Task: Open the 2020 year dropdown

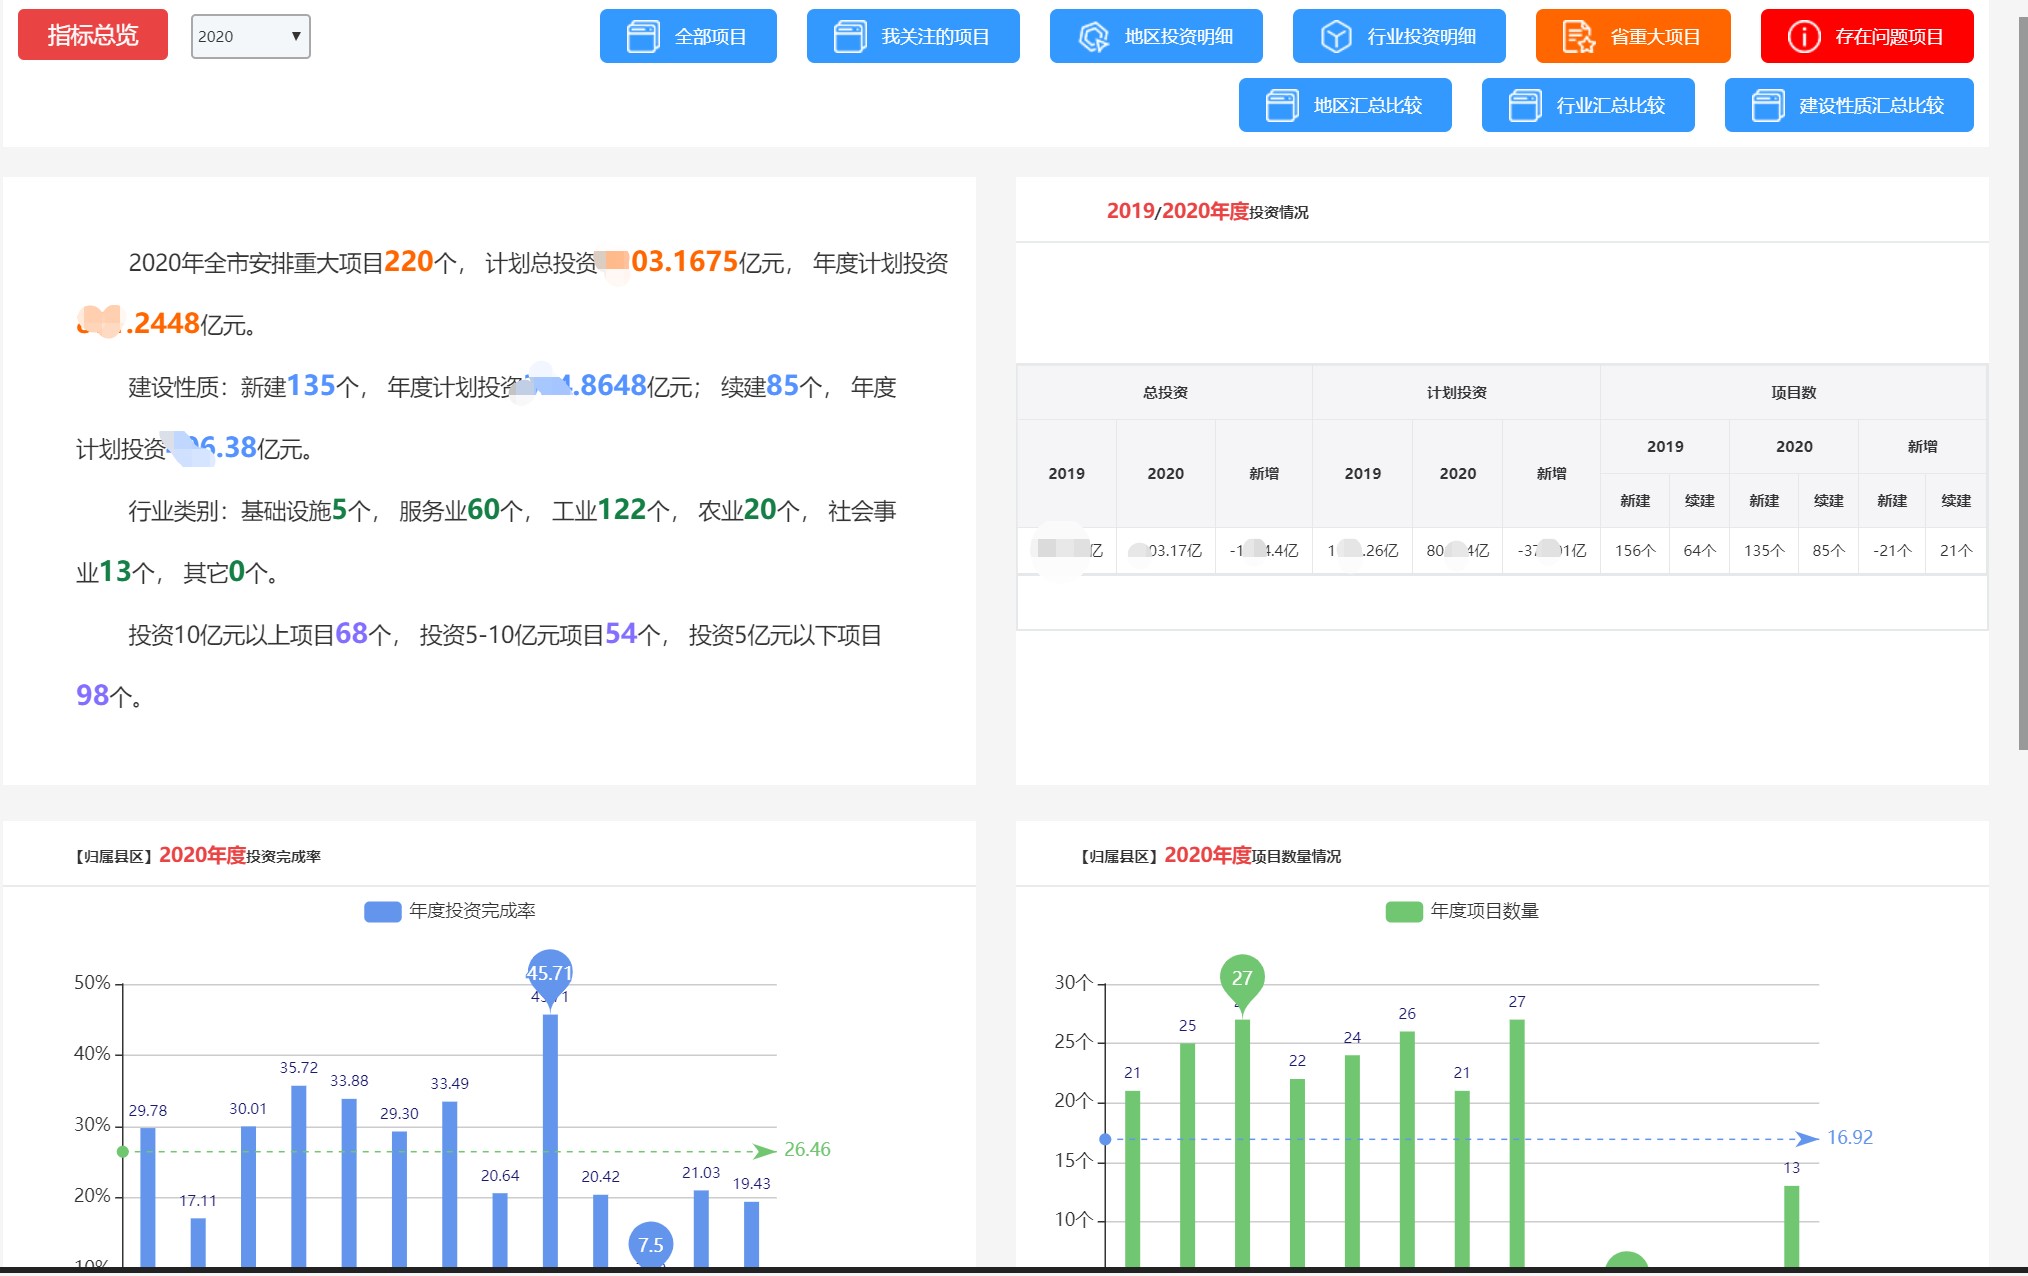Action: (240, 36)
